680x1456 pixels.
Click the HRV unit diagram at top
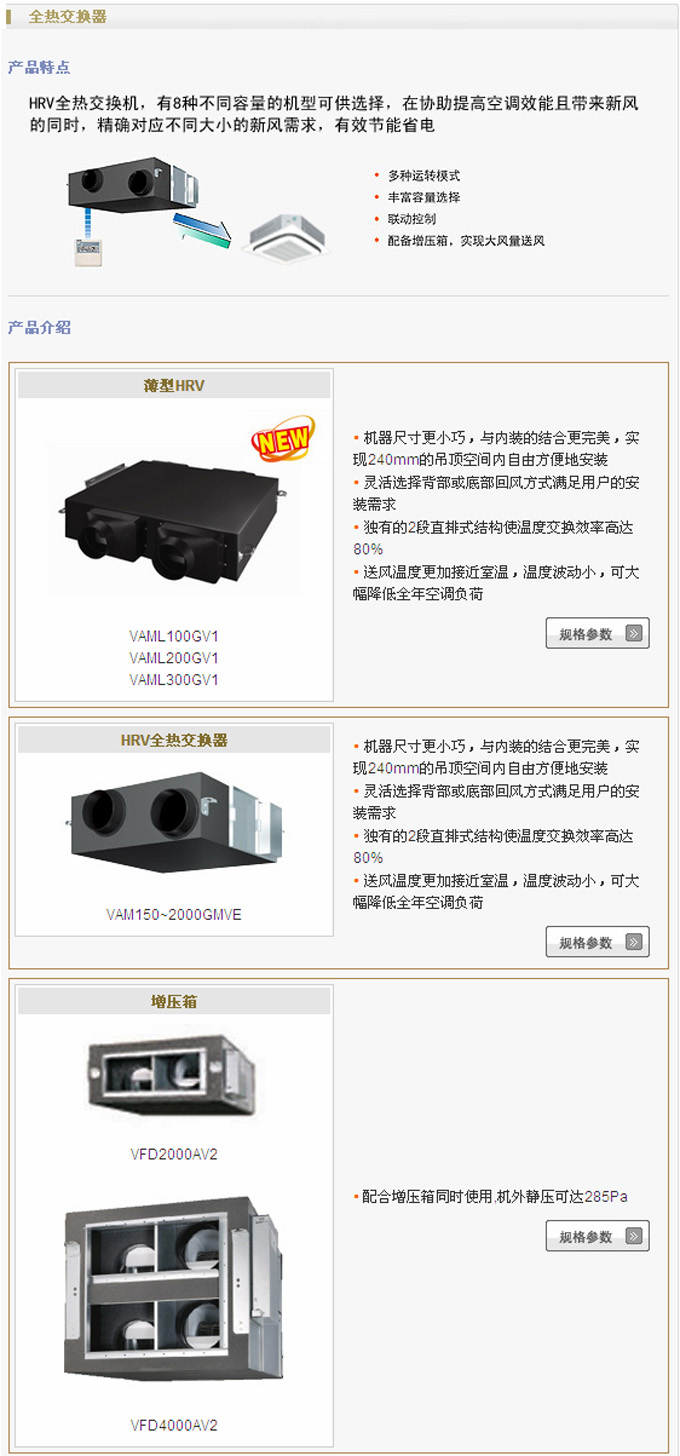130,184
